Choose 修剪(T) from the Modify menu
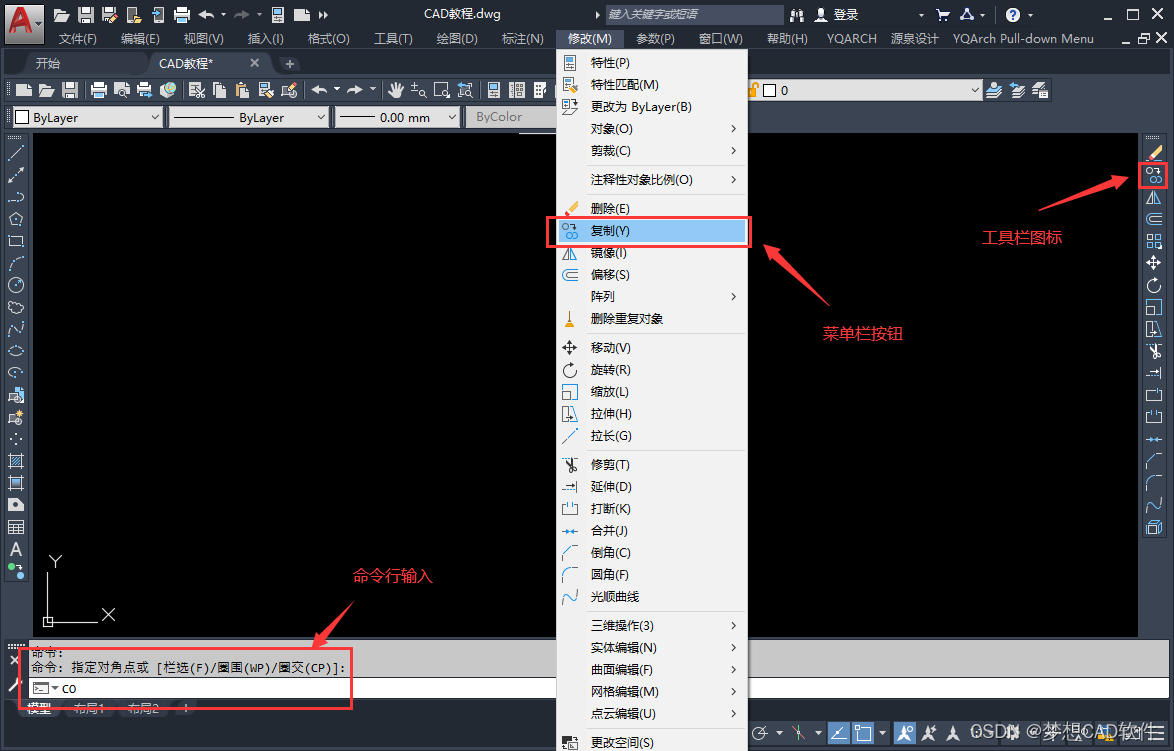Screen dimensions: 1174x751 [x=652, y=465]
